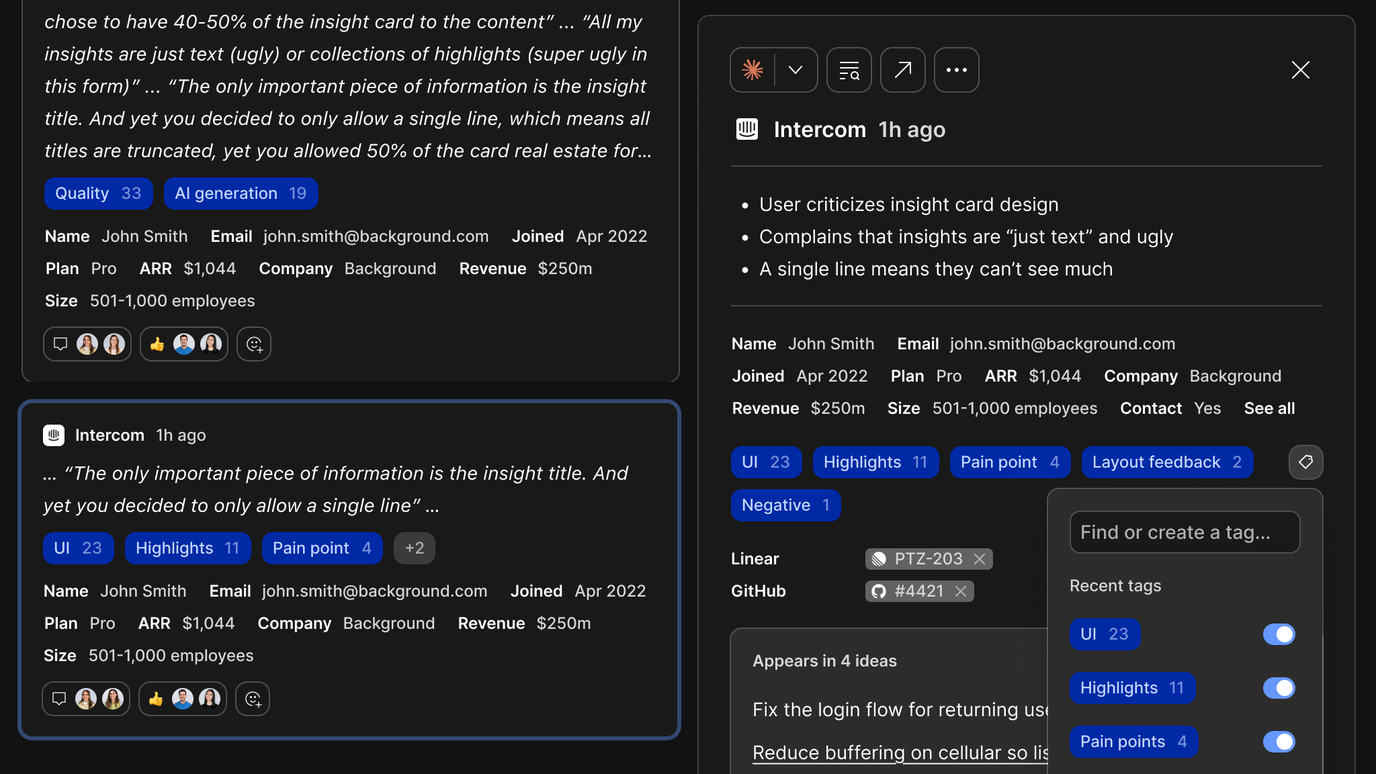Click the Highlights 11 tag in the selected card
This screenshot has width=1376, height=774.
click(188, 548)
